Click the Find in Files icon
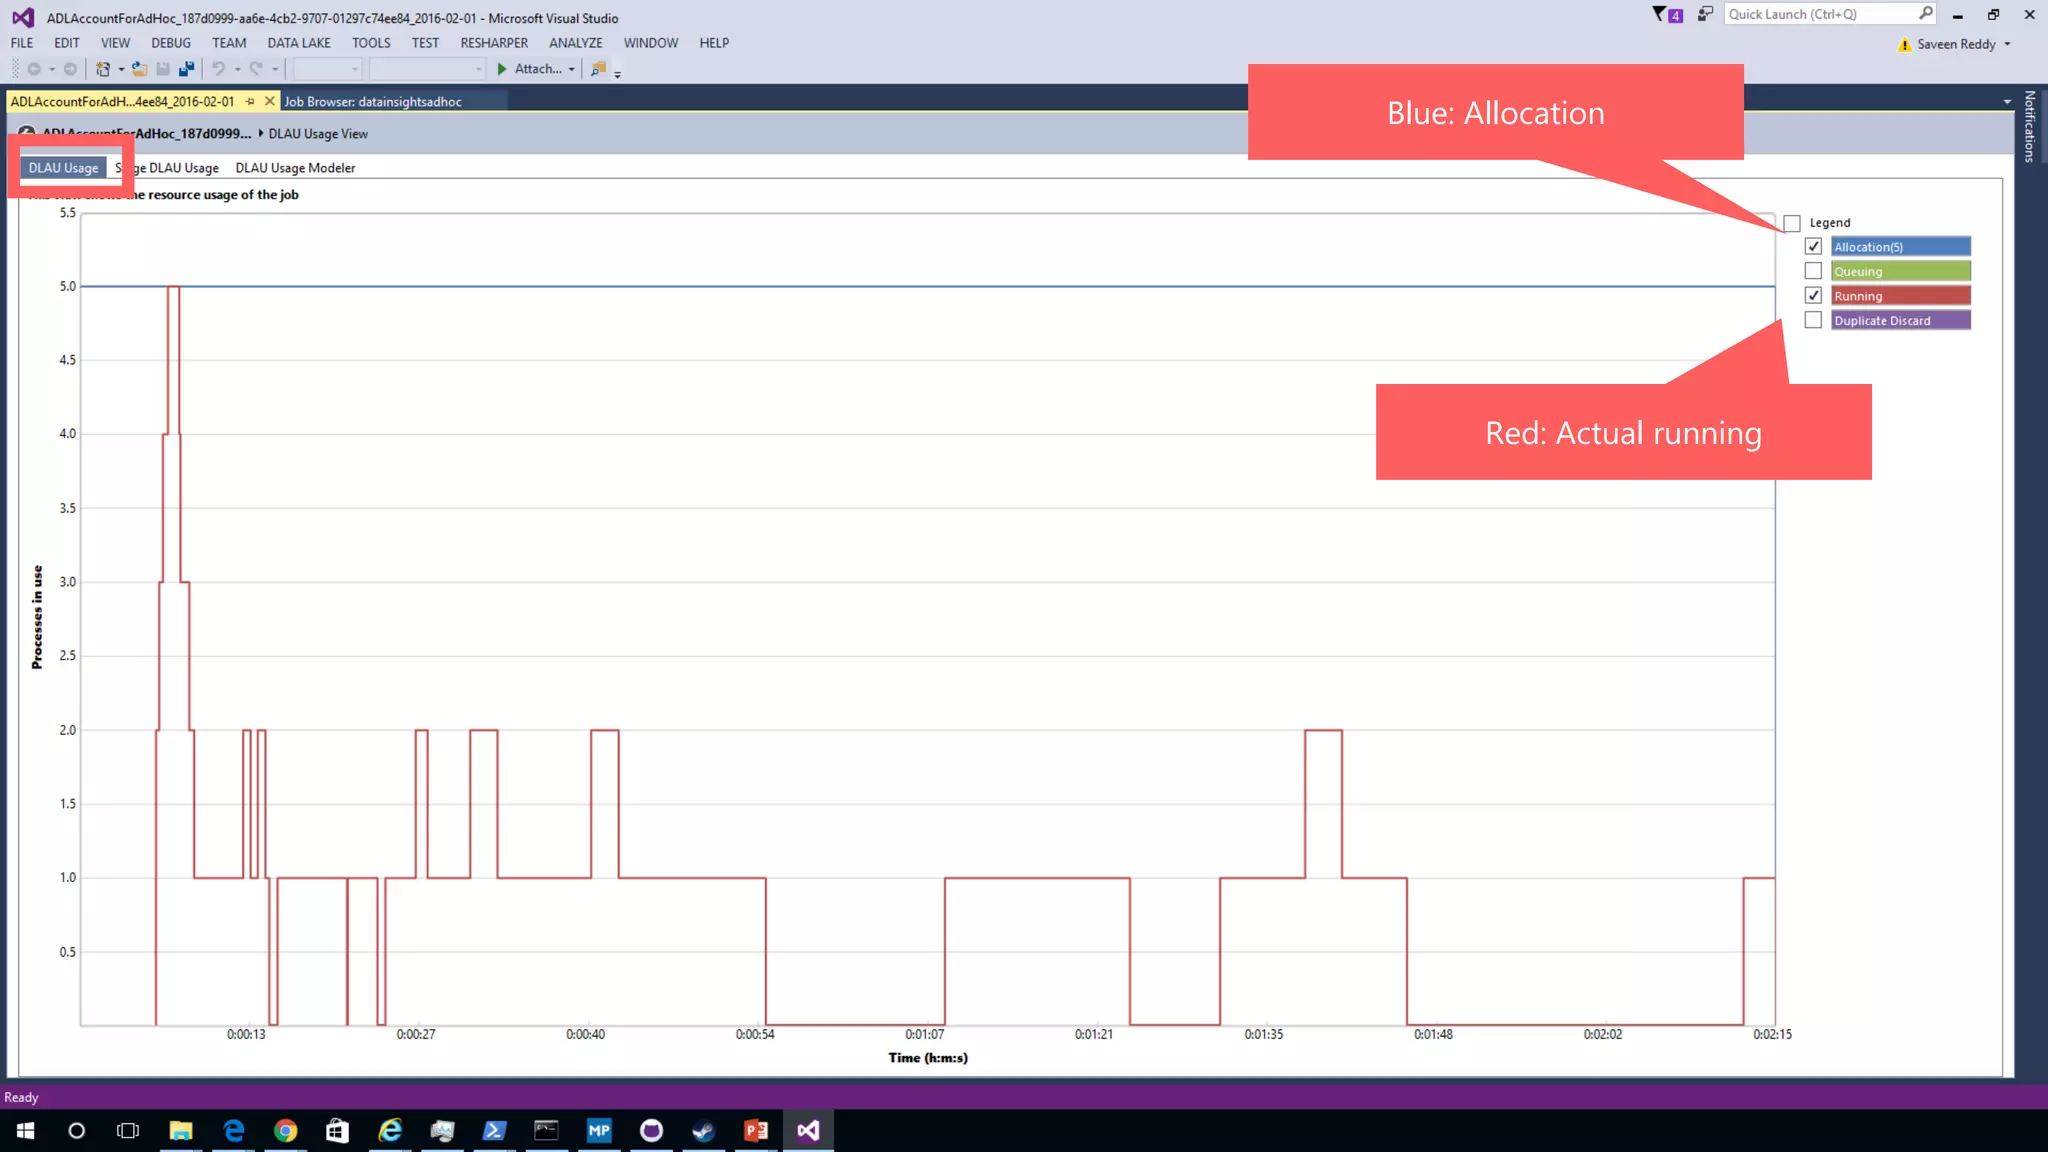 pos(598,69)
